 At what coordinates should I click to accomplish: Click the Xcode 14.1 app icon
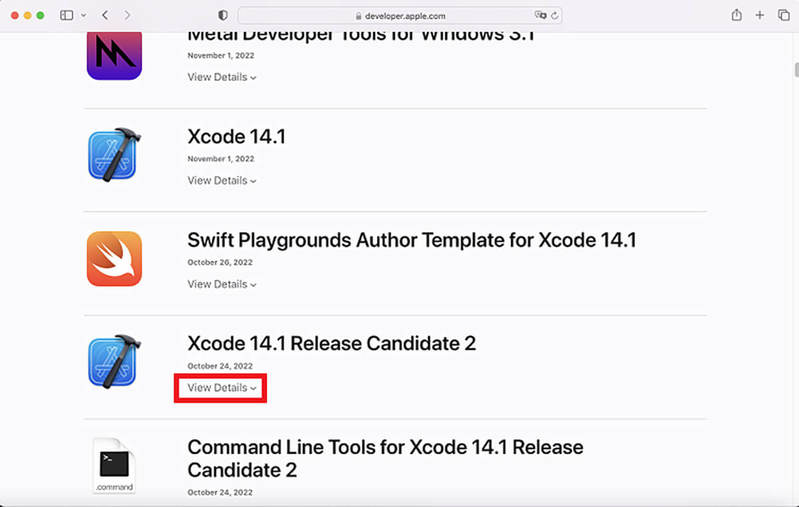click(114, 155)
